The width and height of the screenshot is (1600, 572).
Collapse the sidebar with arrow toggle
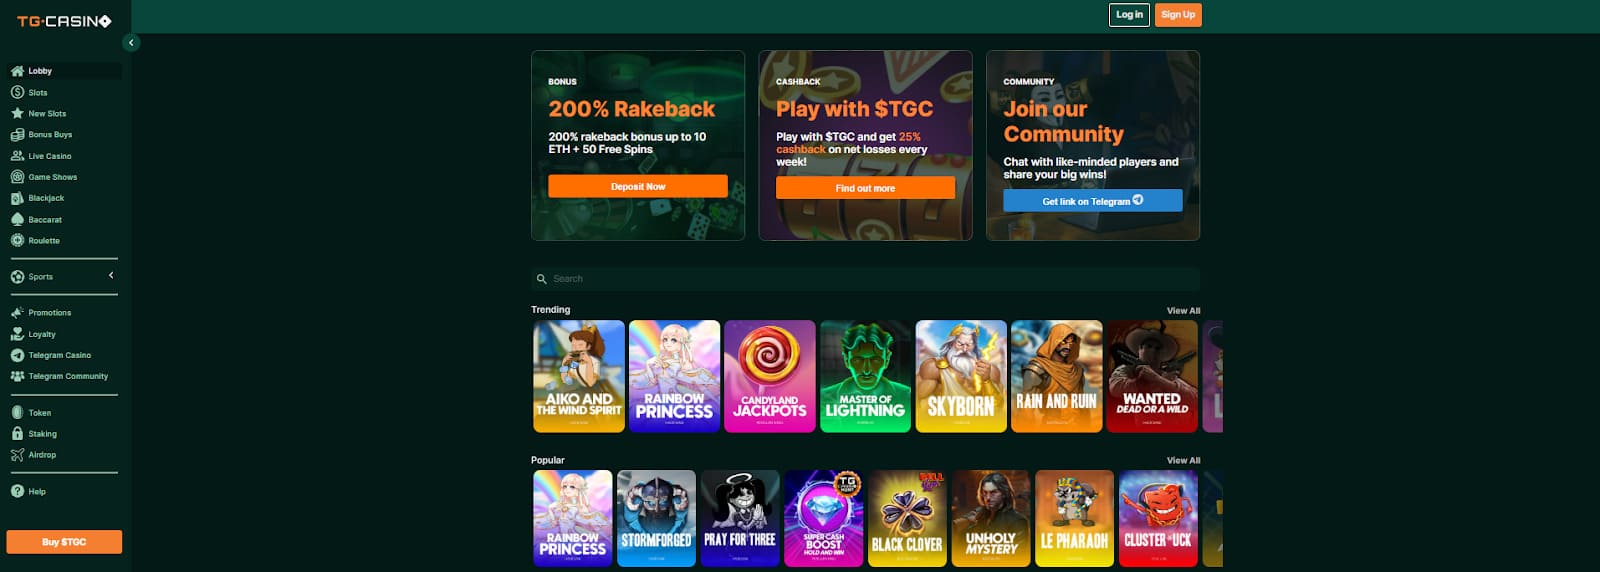tap(131, 42)
